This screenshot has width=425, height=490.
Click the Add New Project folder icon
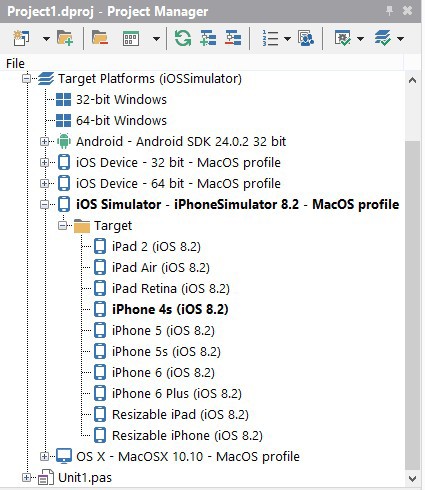(x=65, y=38)
